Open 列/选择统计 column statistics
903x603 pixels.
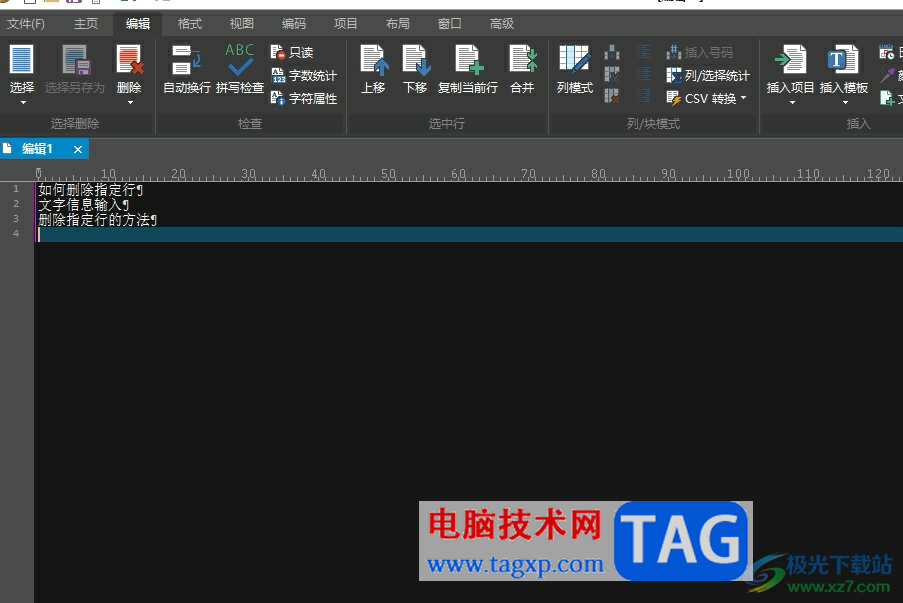pyautogui.click(x=708, y=75)
